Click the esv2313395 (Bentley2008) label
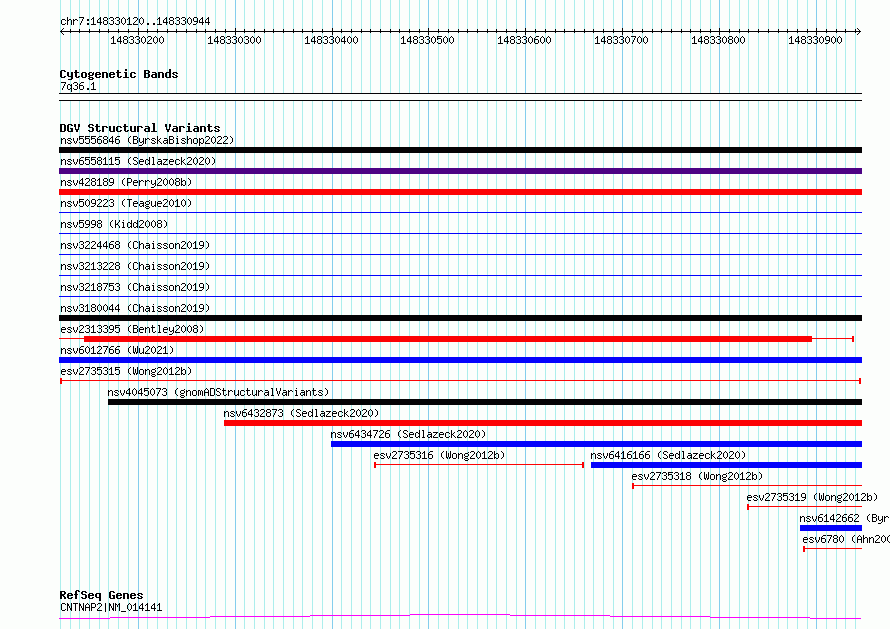Viewport: 890px width, 629px height. click(x=132, y=330)
